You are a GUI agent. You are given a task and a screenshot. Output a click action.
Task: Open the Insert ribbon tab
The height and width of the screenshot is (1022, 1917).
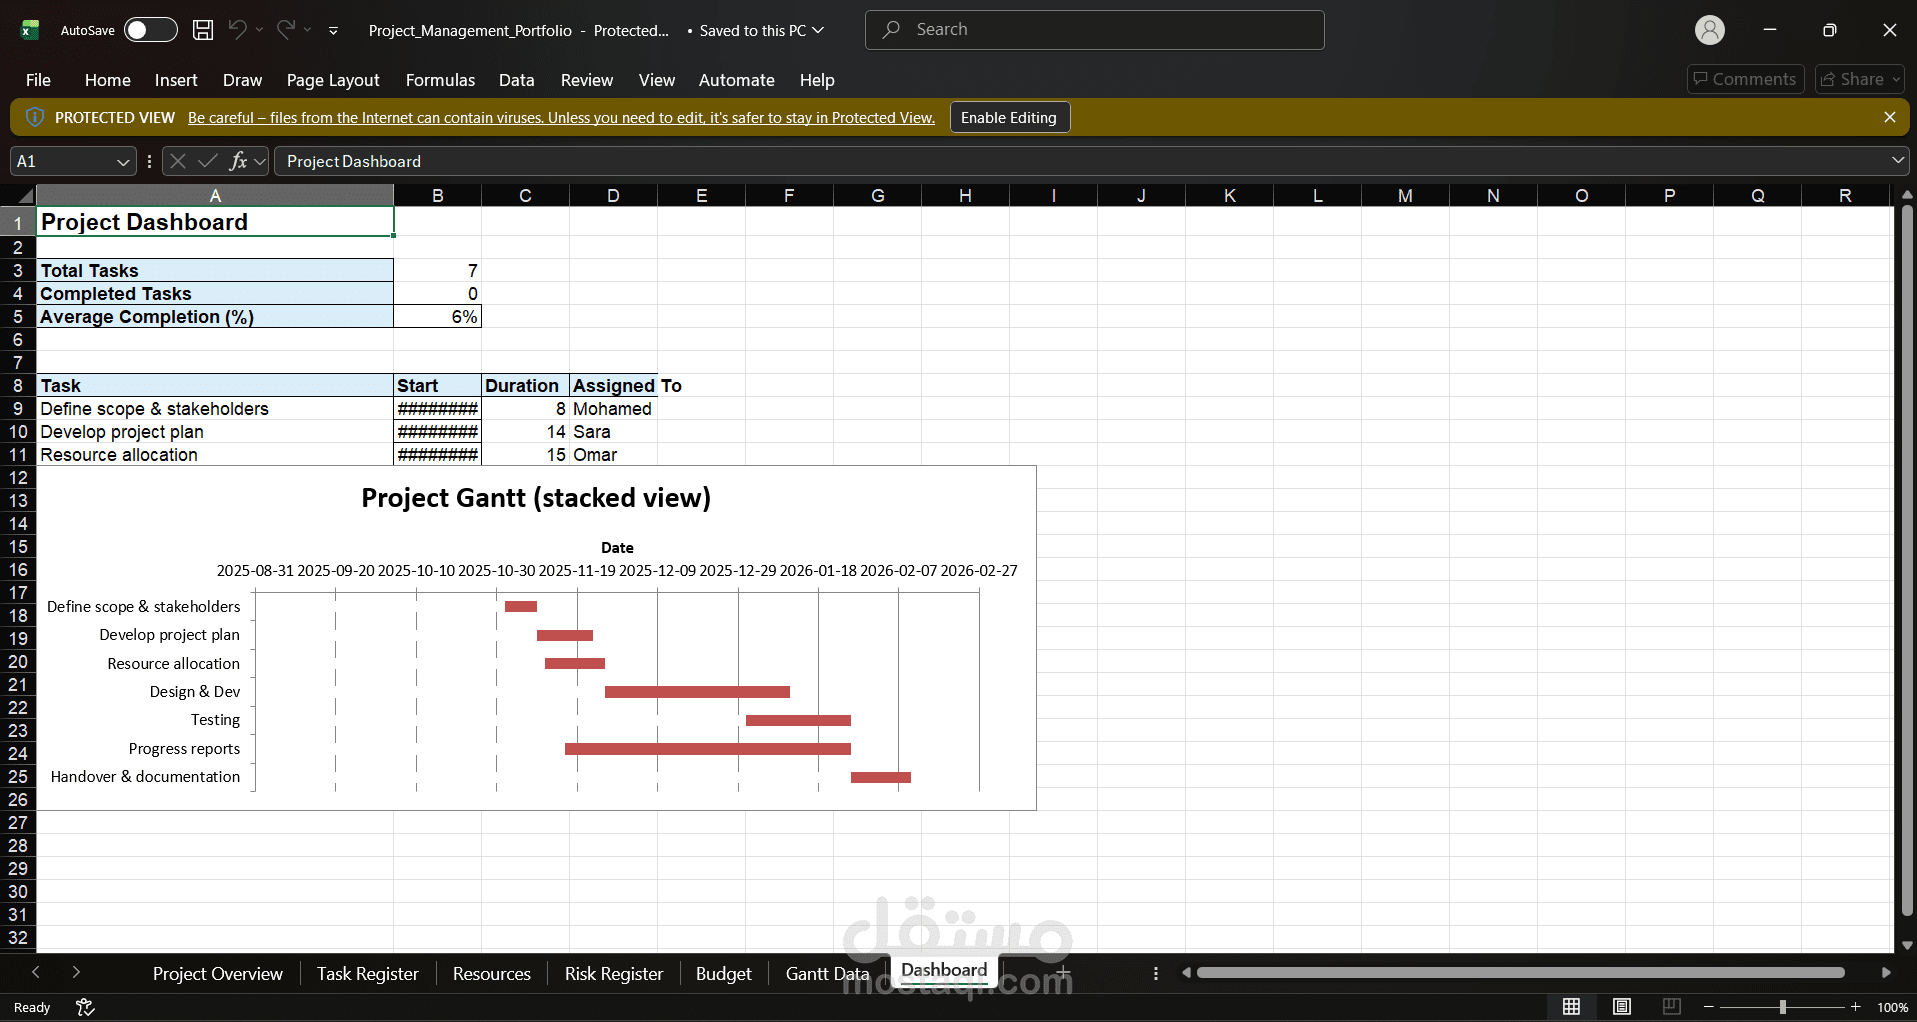point(176,80)
